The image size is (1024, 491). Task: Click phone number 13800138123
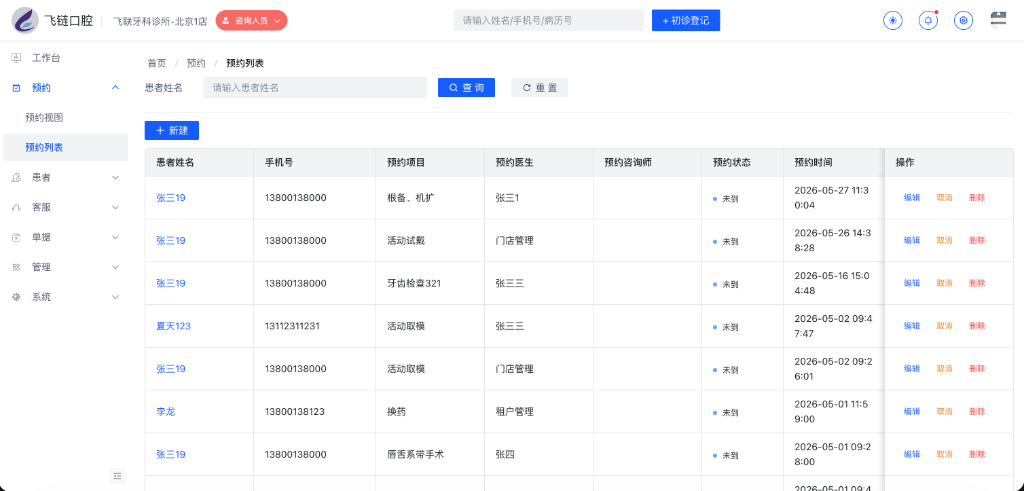click(x=295, y=411)
